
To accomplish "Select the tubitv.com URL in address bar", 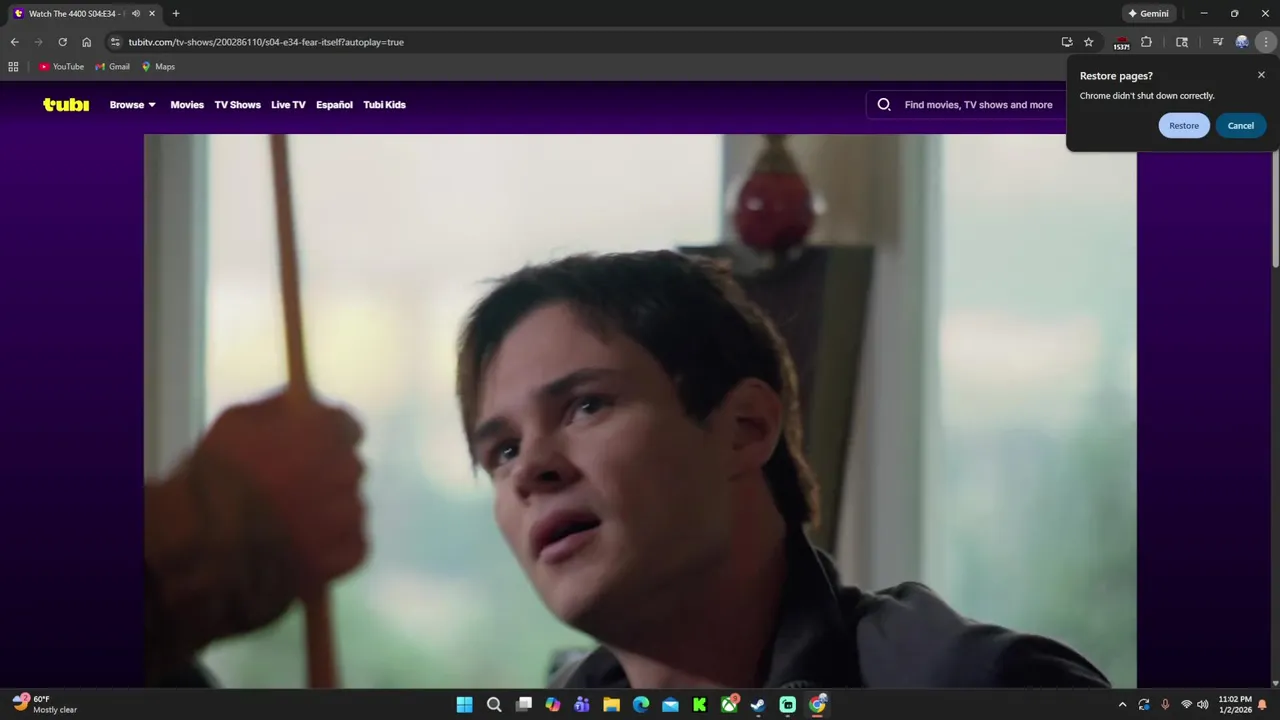I will click(x=266, y=42).
